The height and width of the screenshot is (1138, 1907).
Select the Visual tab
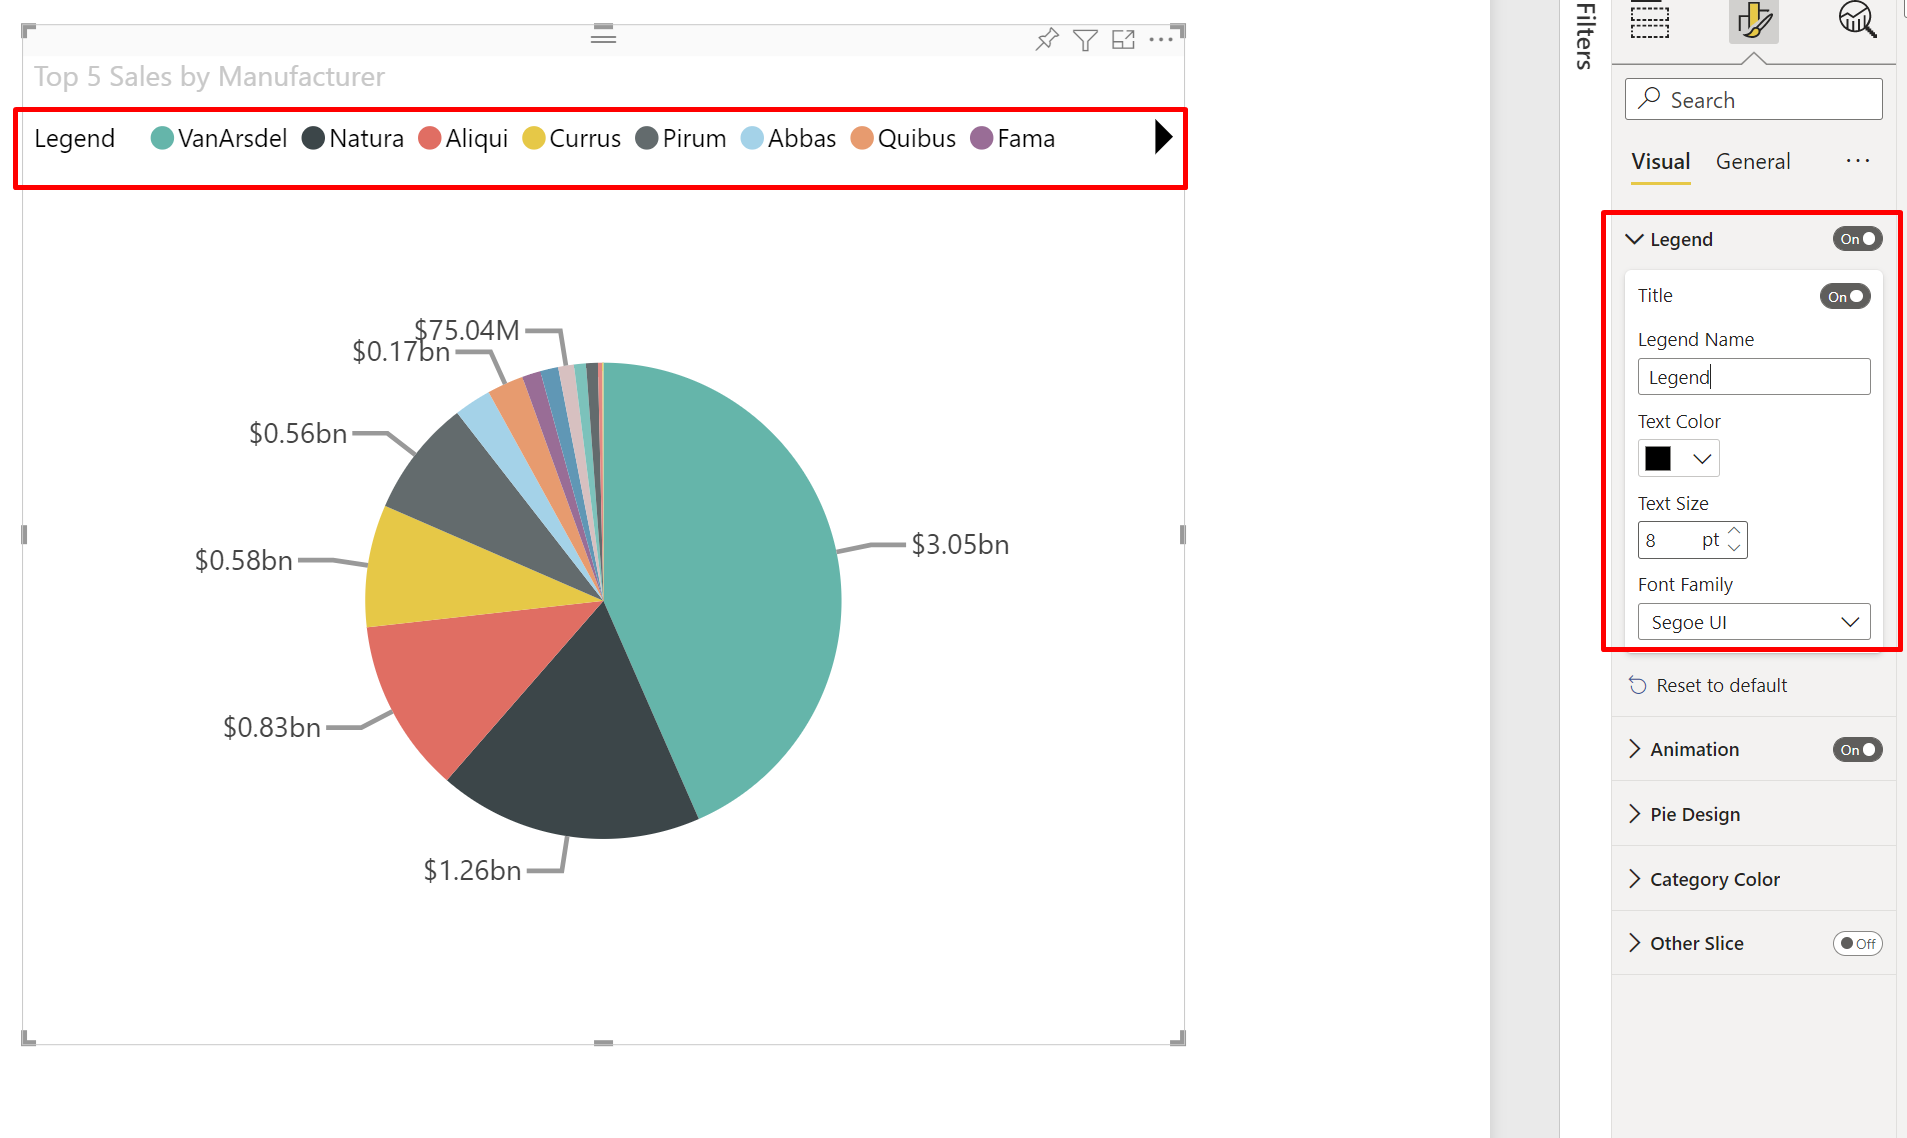pos(1659,161)
